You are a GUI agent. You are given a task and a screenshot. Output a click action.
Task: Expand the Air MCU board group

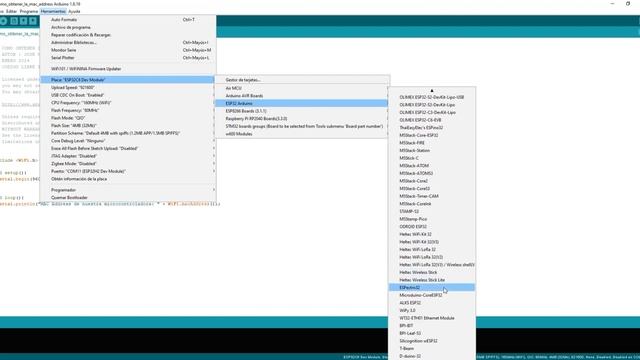pos(302,88)
